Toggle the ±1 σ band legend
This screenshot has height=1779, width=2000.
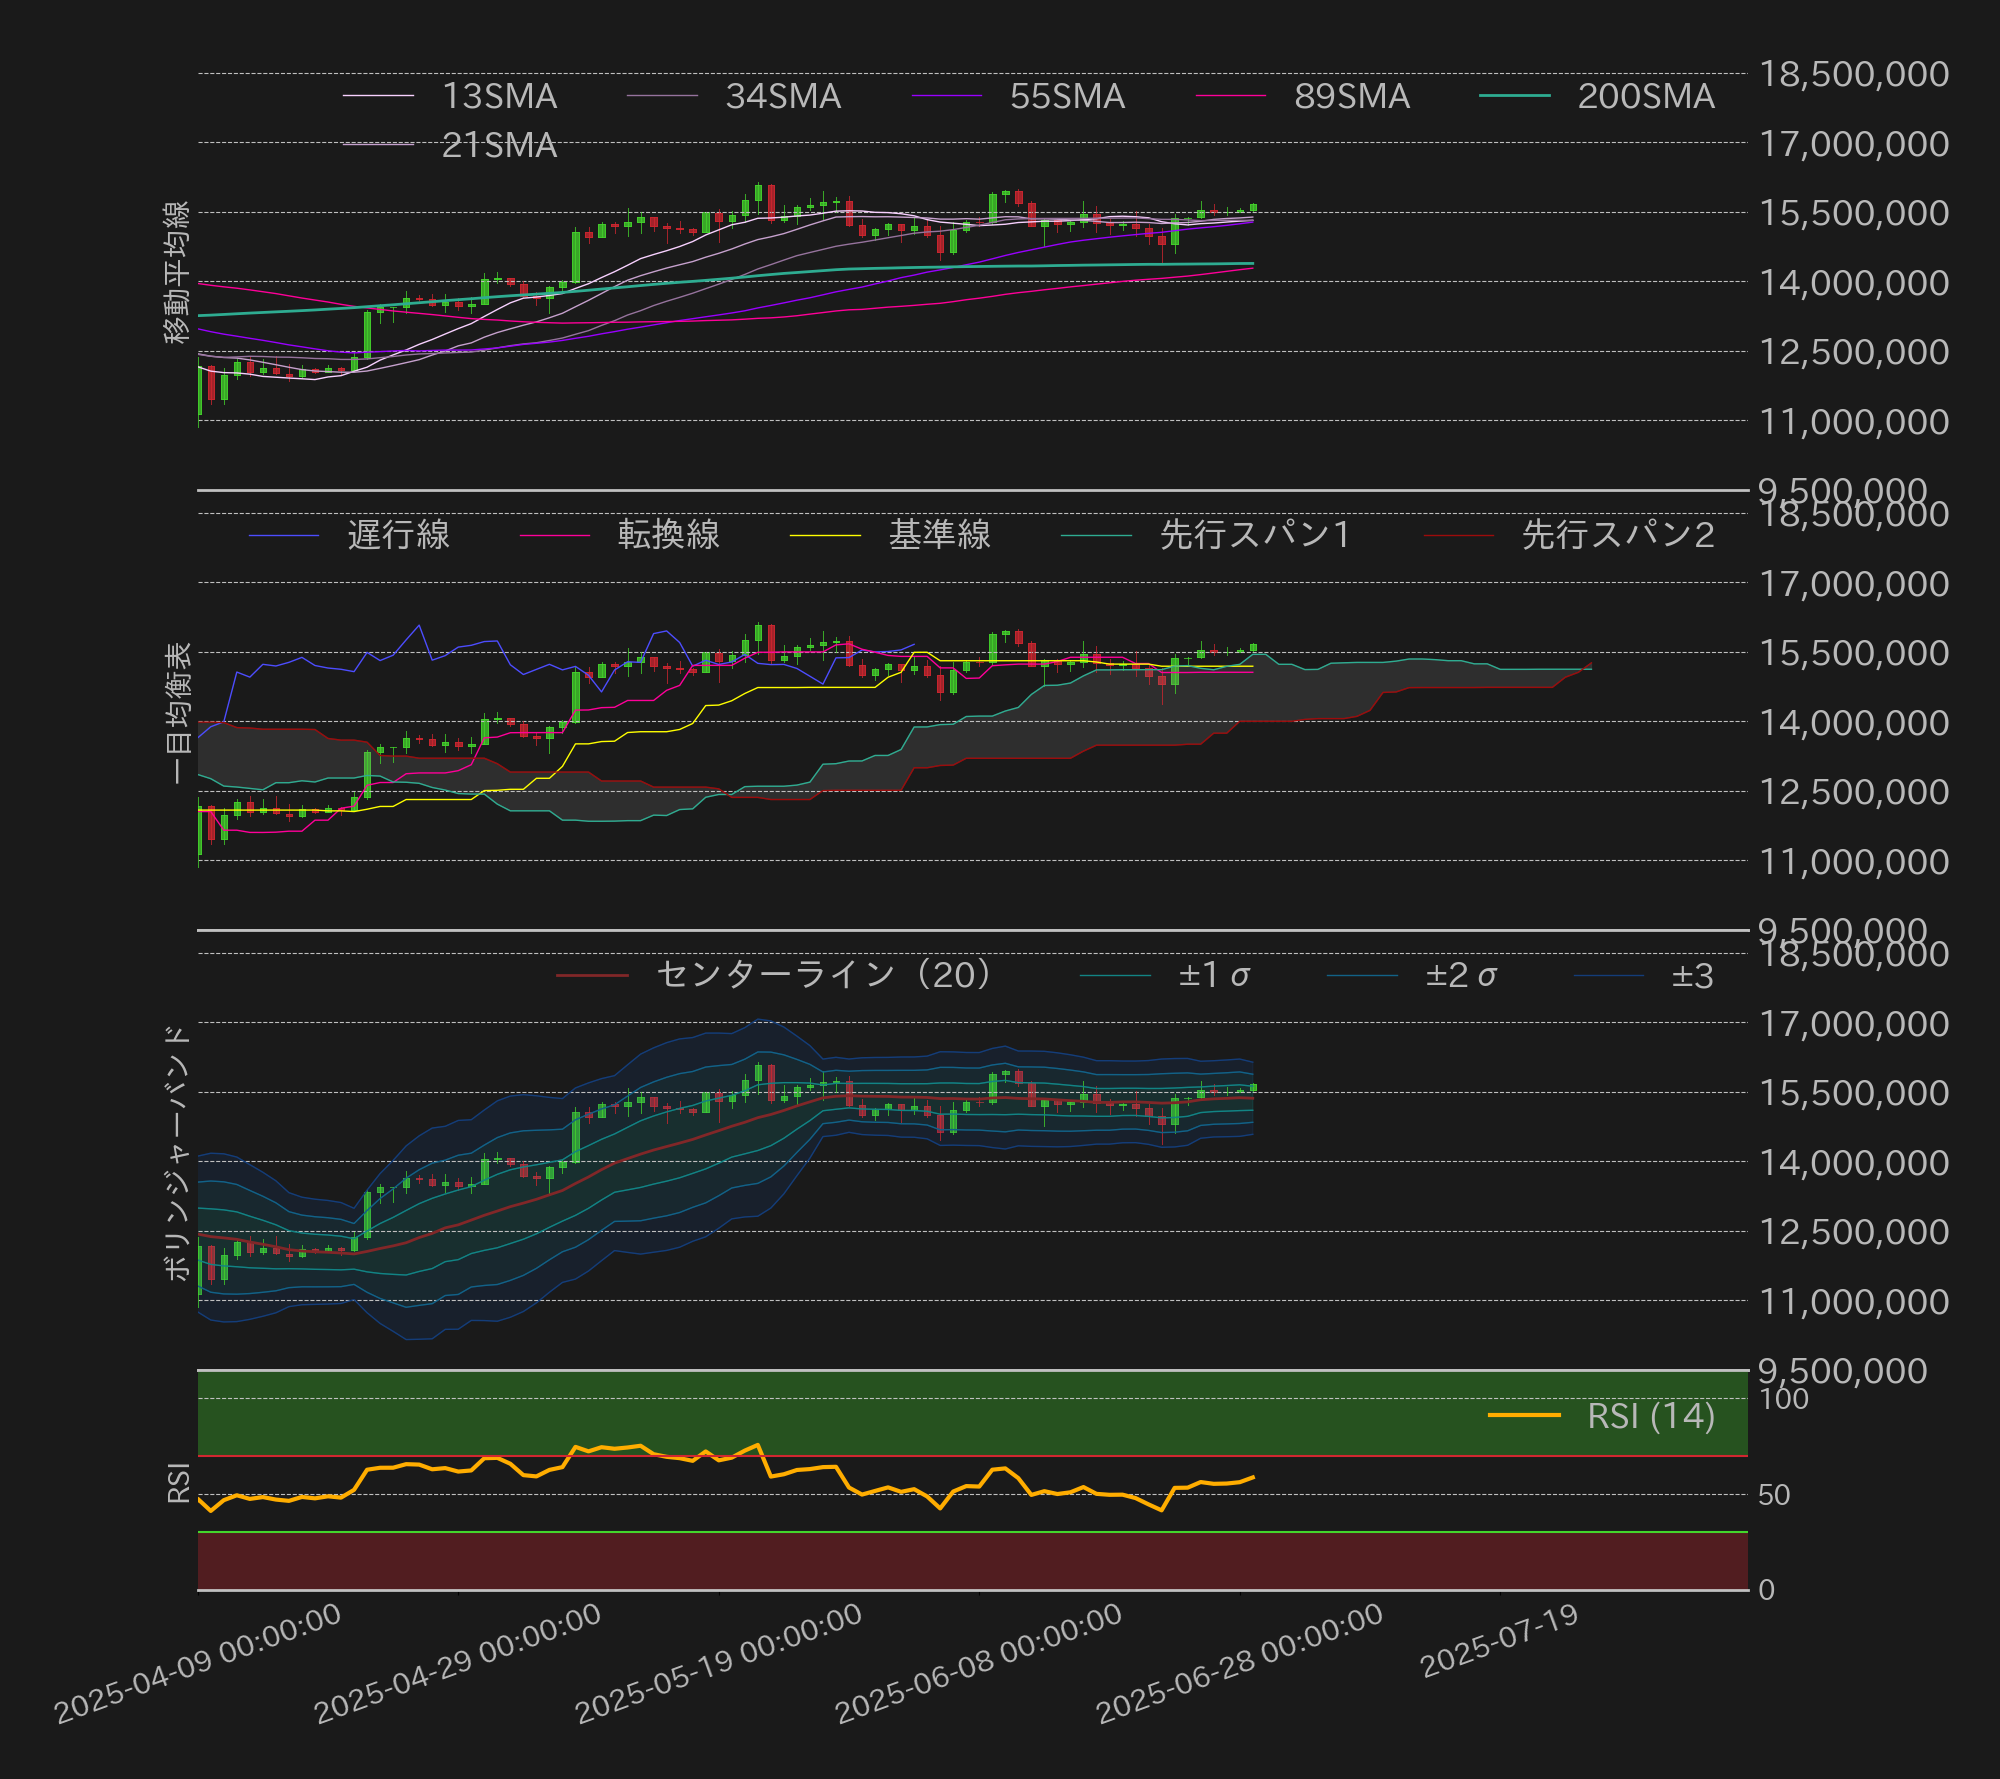click(1213, 975)
